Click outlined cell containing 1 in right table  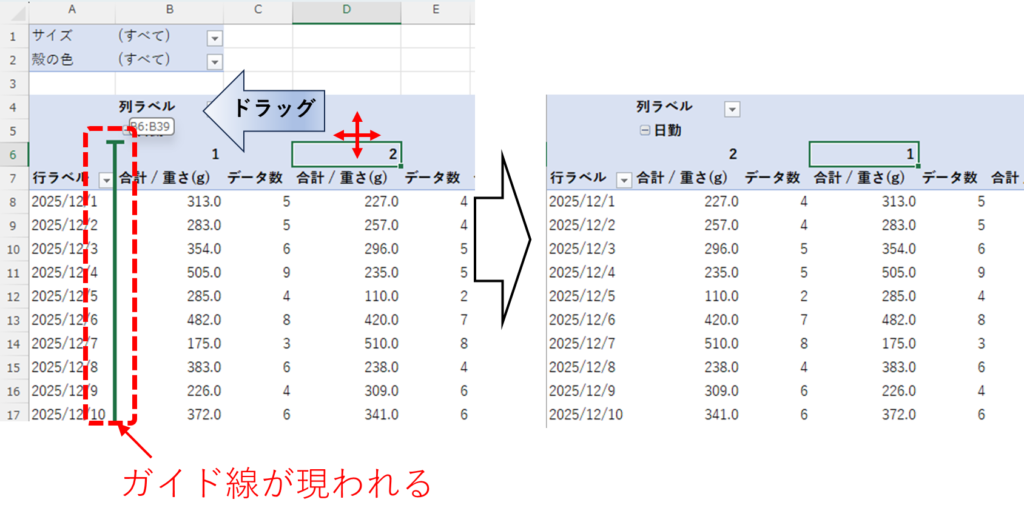[863, 154]
